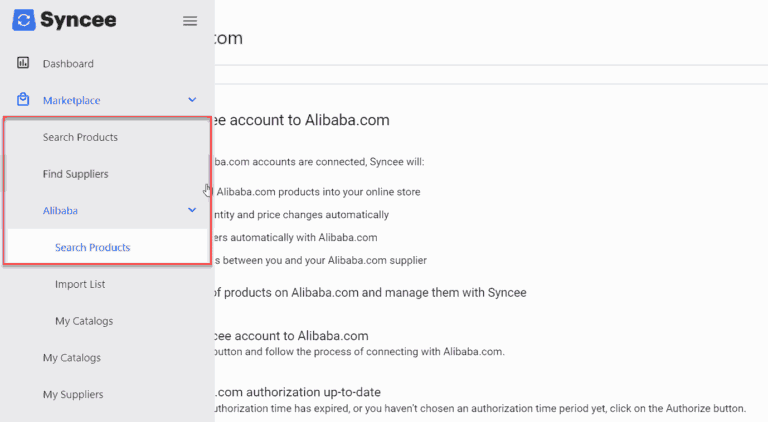This screenshot has height=422, width=768.
Task: Select the Marketplace menu label
Action: coord(71,100)
